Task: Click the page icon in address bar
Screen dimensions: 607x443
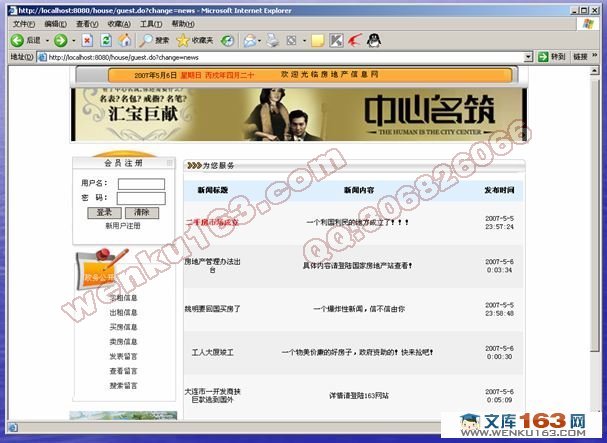Action: [42, 57]
